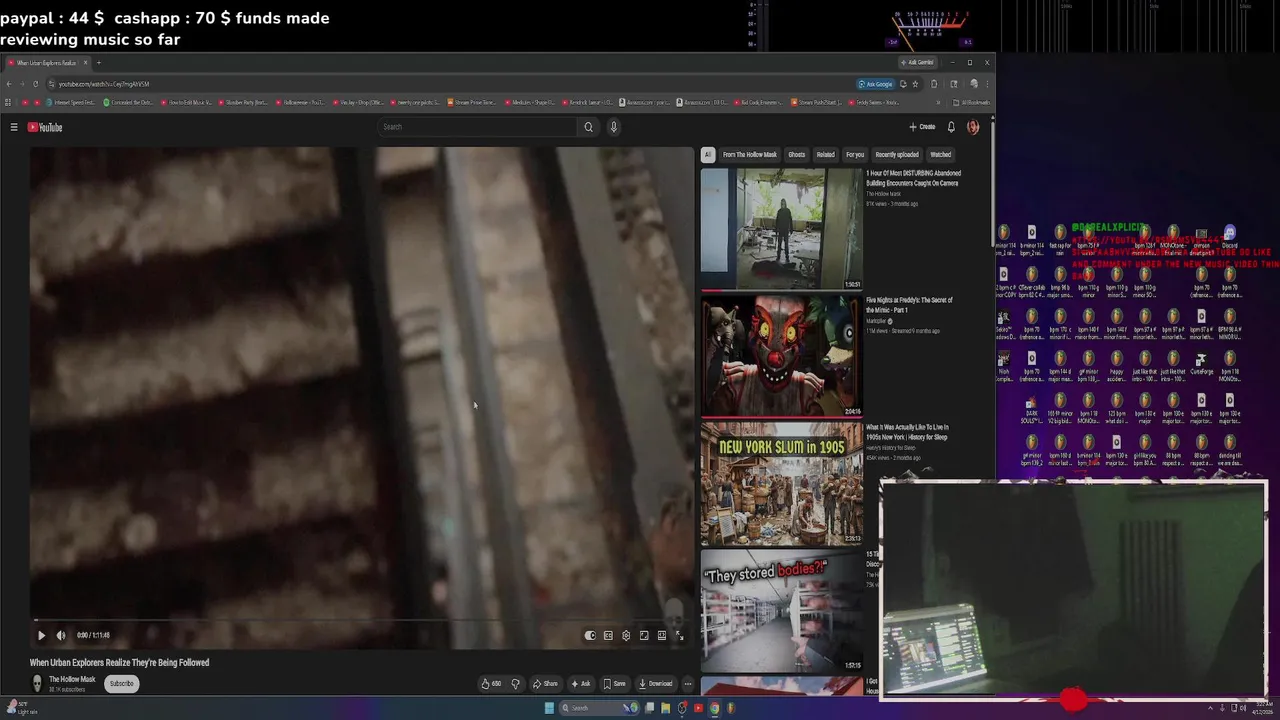Start voice search with microphone icon

point(614,127)
